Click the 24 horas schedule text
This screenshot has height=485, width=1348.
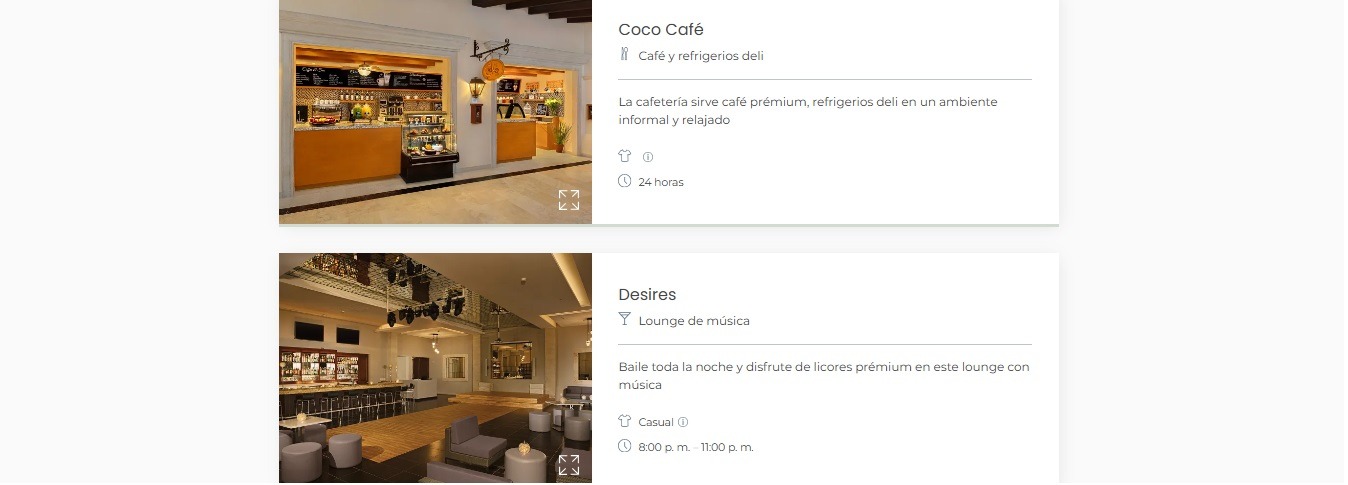click(x=661, y=182)
